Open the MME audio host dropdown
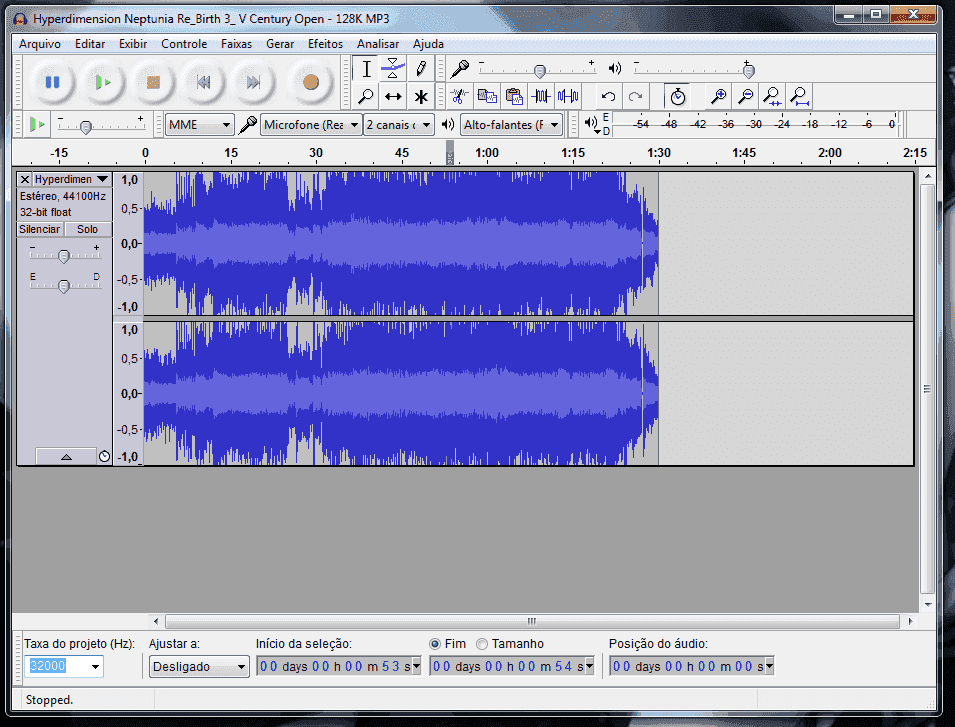955x727 pixels. click(199, 125)
